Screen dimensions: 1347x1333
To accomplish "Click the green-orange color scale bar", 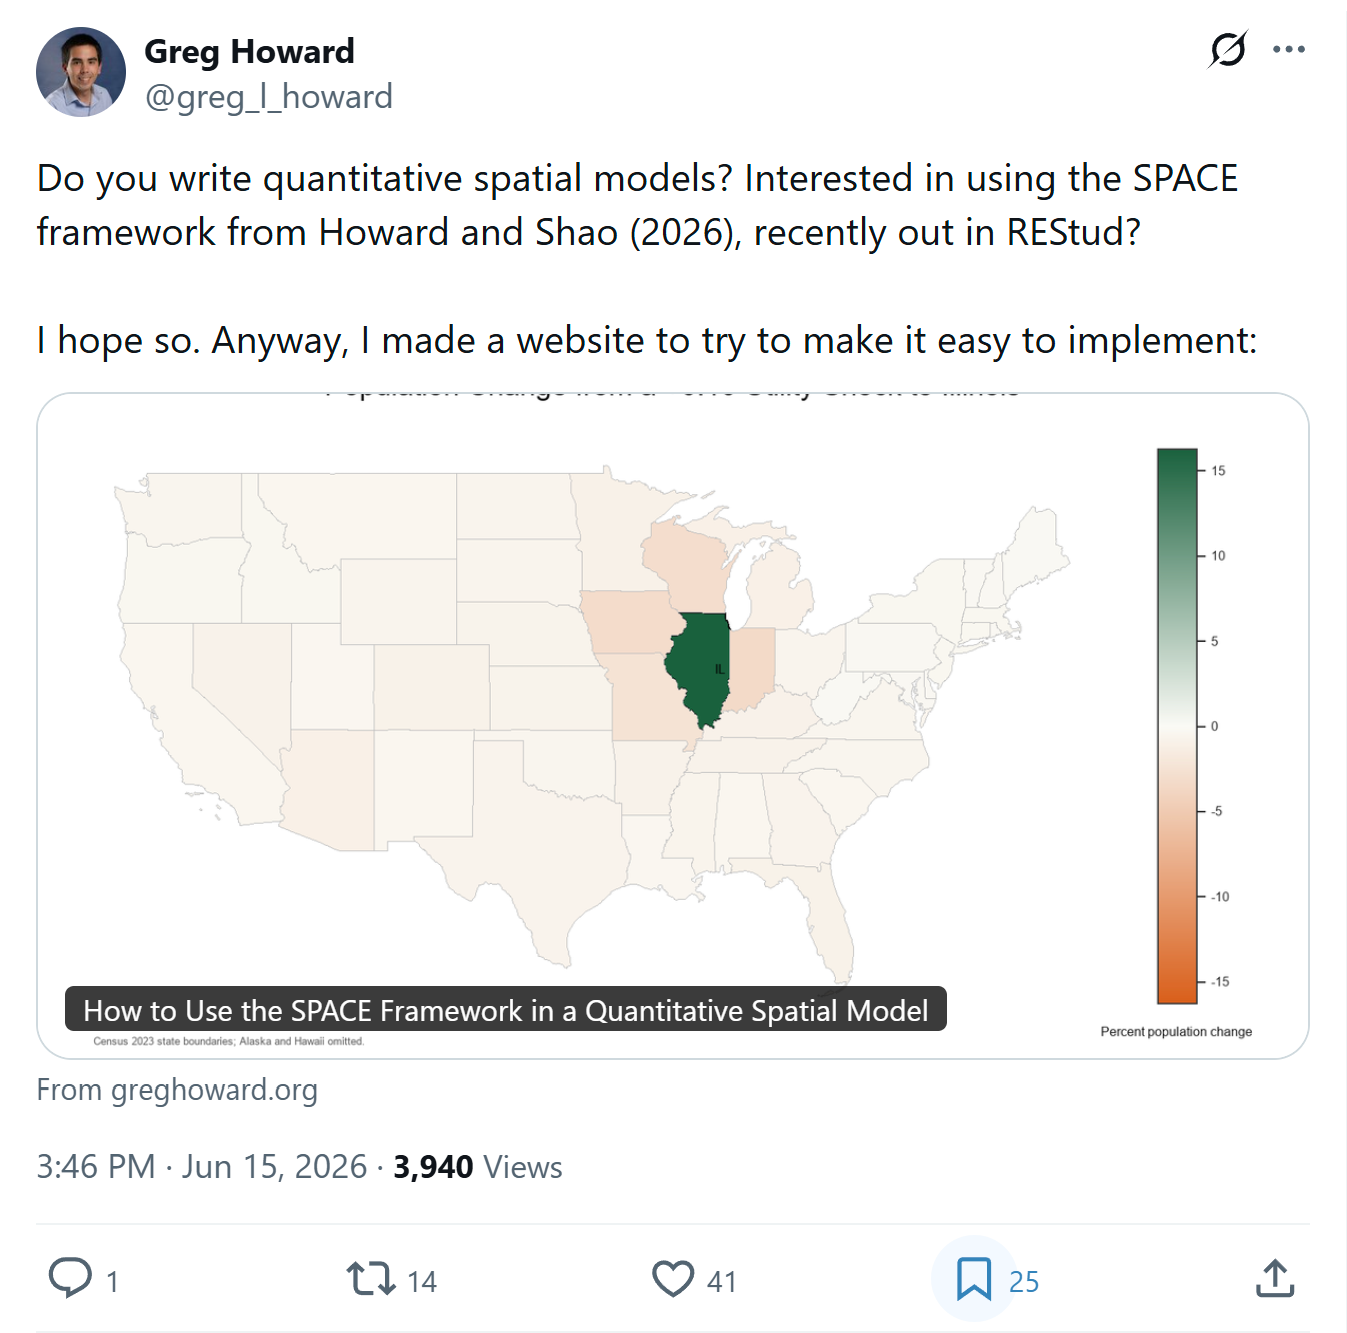I will click(1177, 726).
